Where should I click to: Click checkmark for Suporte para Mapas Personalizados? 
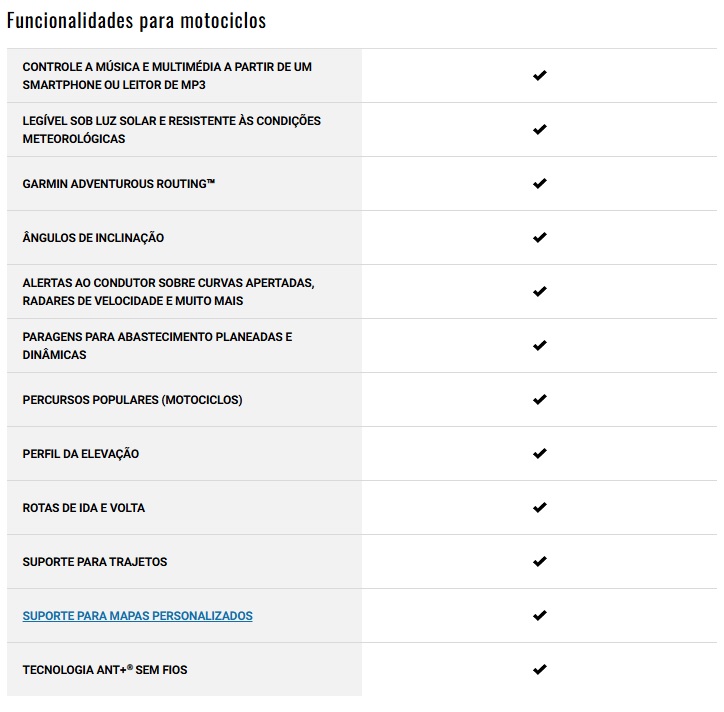coord(540,615)
